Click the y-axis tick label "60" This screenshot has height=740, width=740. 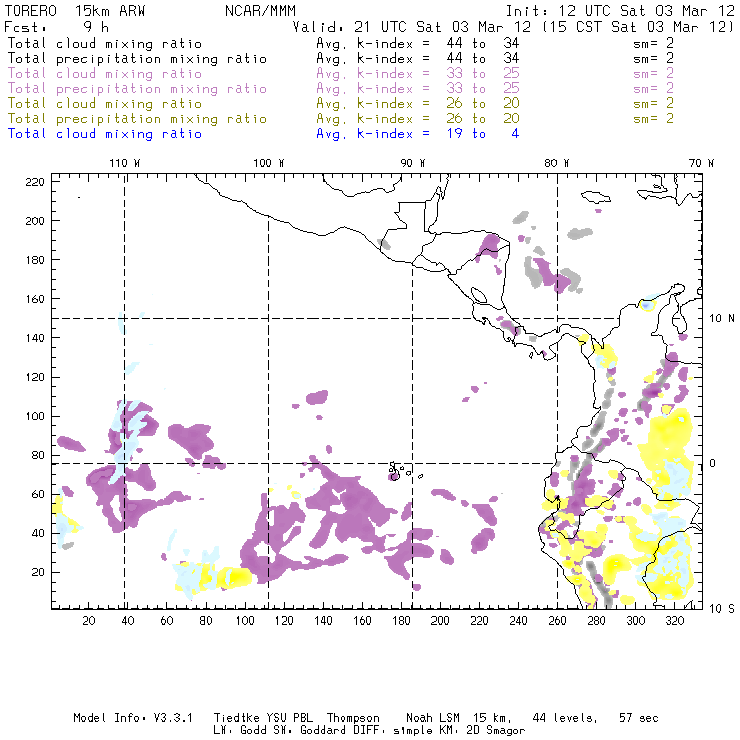point(38,494)
